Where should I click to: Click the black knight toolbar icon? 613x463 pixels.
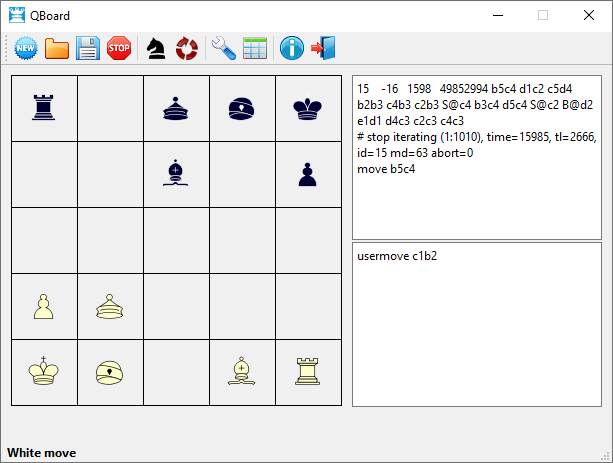pyautogui.click(x=156, y=48)
